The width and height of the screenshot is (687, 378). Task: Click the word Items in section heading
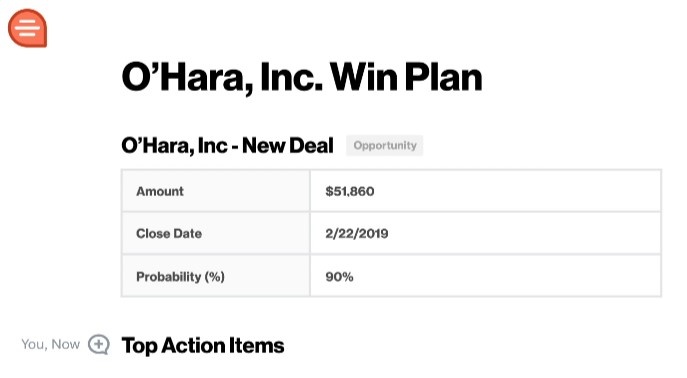tap(257, 346)
